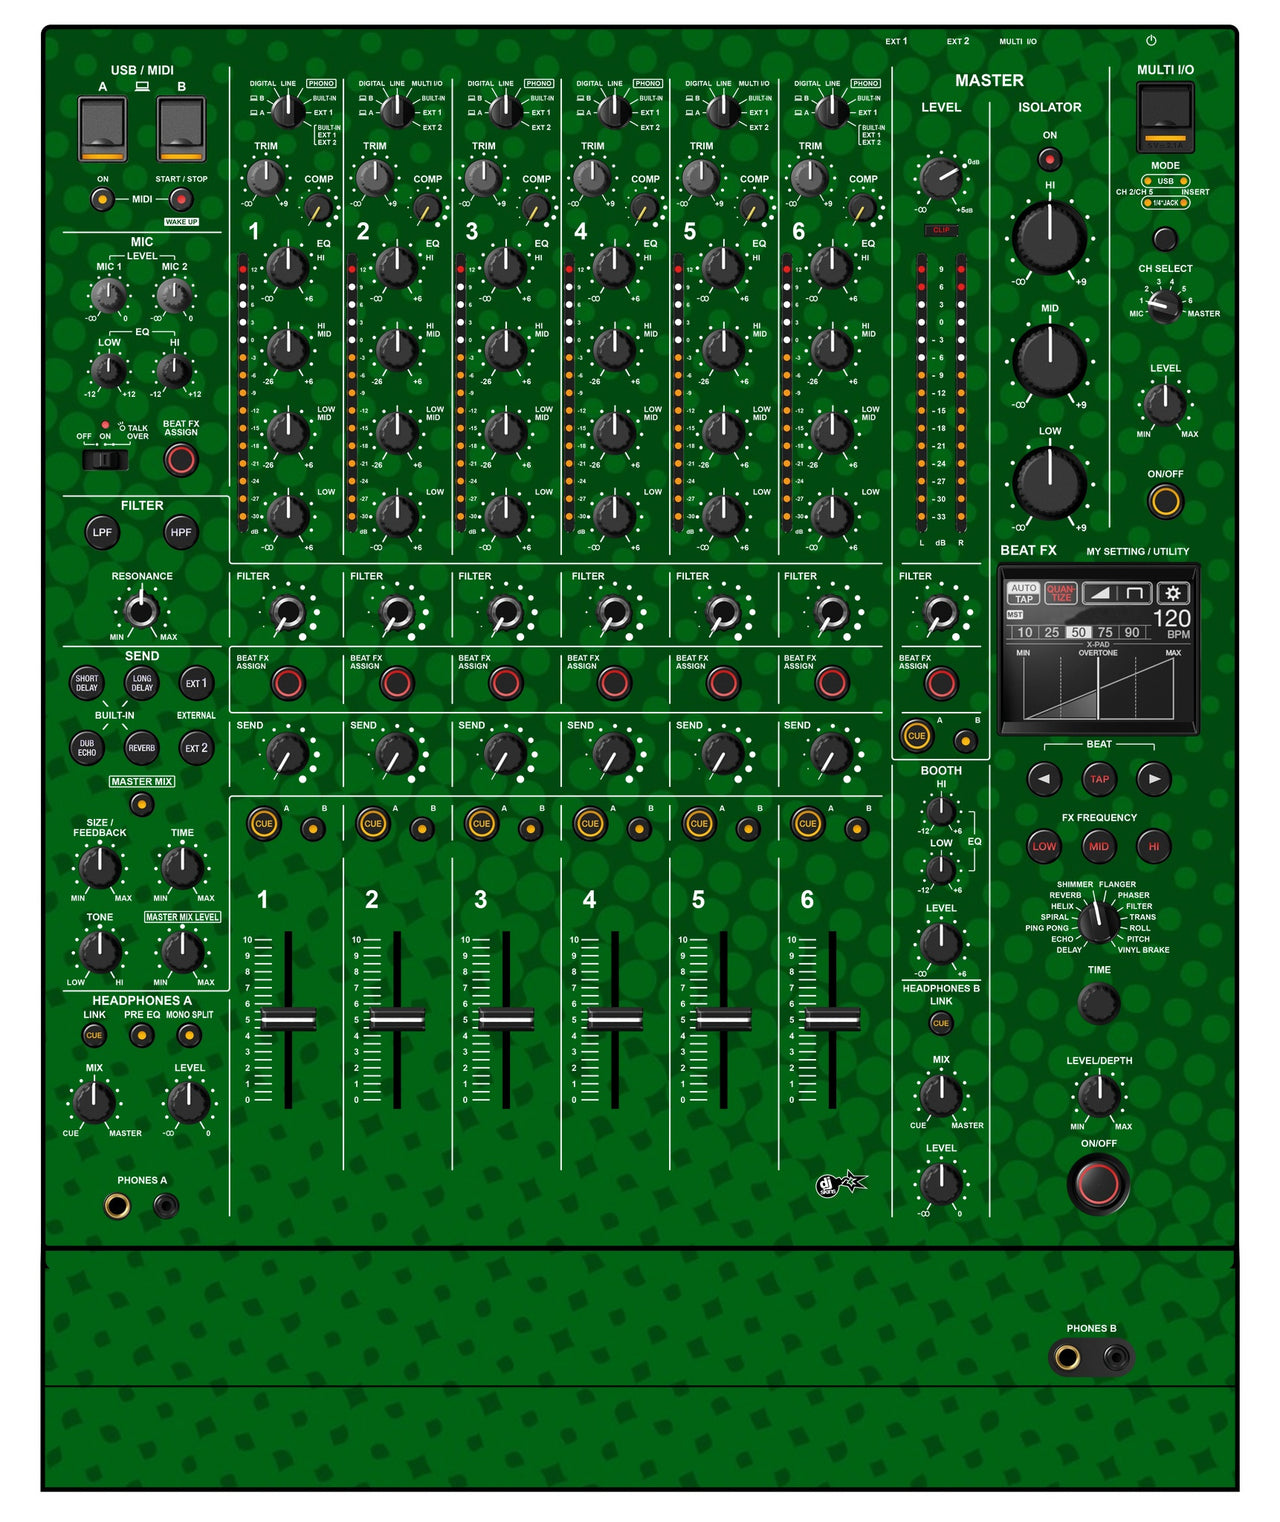Viewport: 1280px width, 1522px height.
Task: Toggle Headphones A MONO SPLIT button
Action: [189, 1035]
